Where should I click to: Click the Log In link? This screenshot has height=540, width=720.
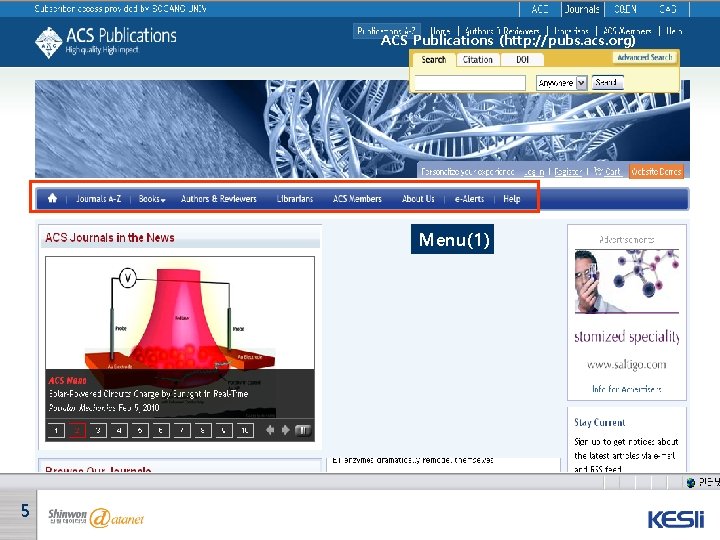pyautogui.click(x=534, y=172)
